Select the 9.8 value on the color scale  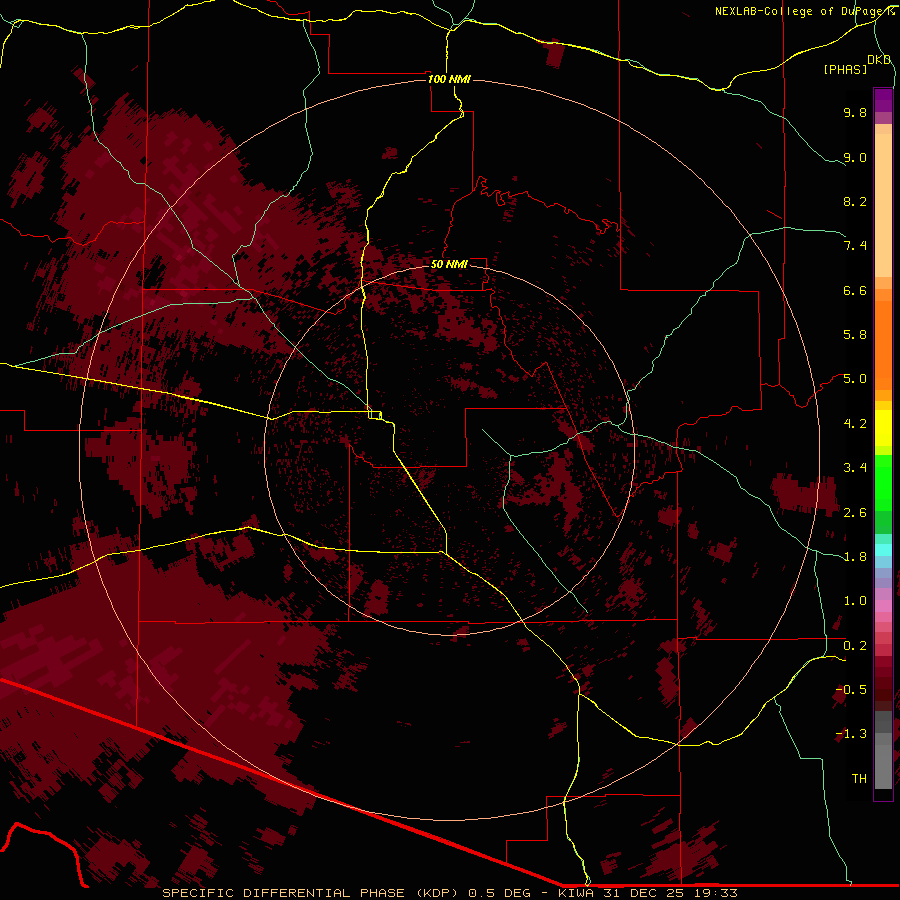pyautogui.click(x=855, y=112)
